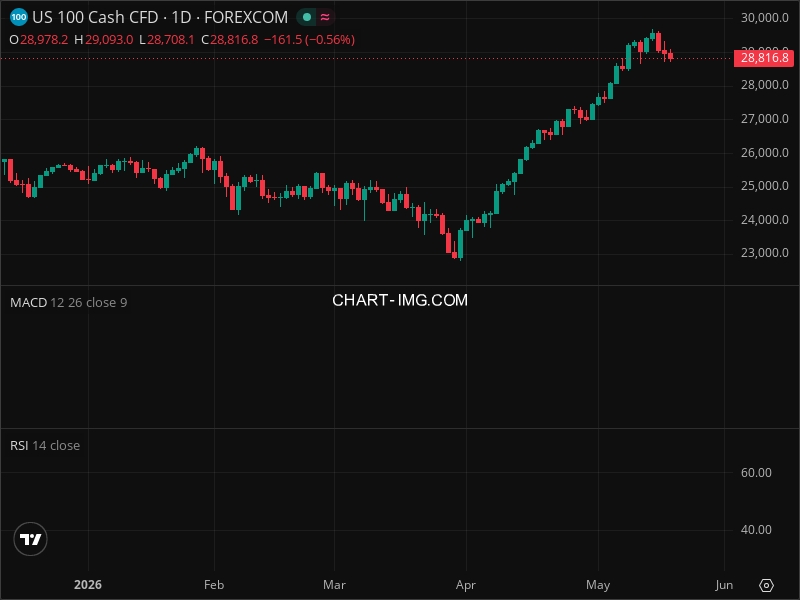Image resolution: width=800 pixels, height=600 pixels.
Task: Click the 2026 time axis label
Action: (x=88, y=585)
